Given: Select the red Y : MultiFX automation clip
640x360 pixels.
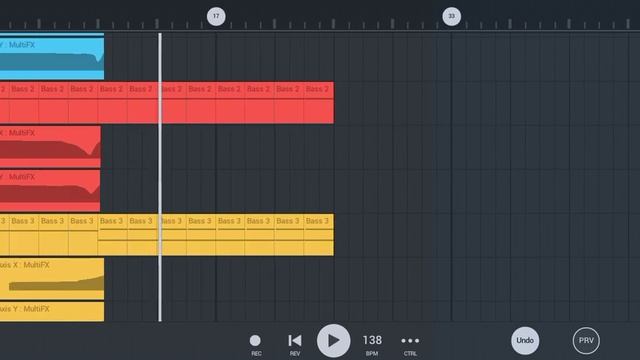Looking at the screenshot, I should point(50,191).
